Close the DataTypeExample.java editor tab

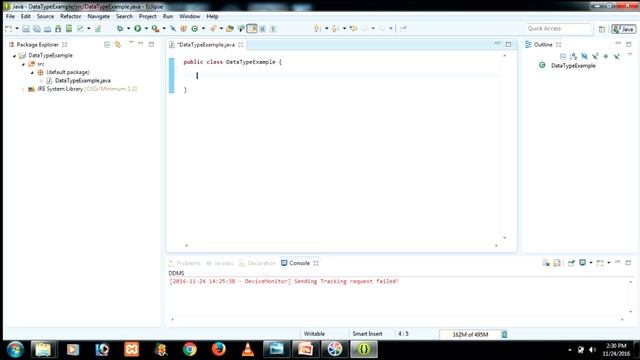click(241, 44)
